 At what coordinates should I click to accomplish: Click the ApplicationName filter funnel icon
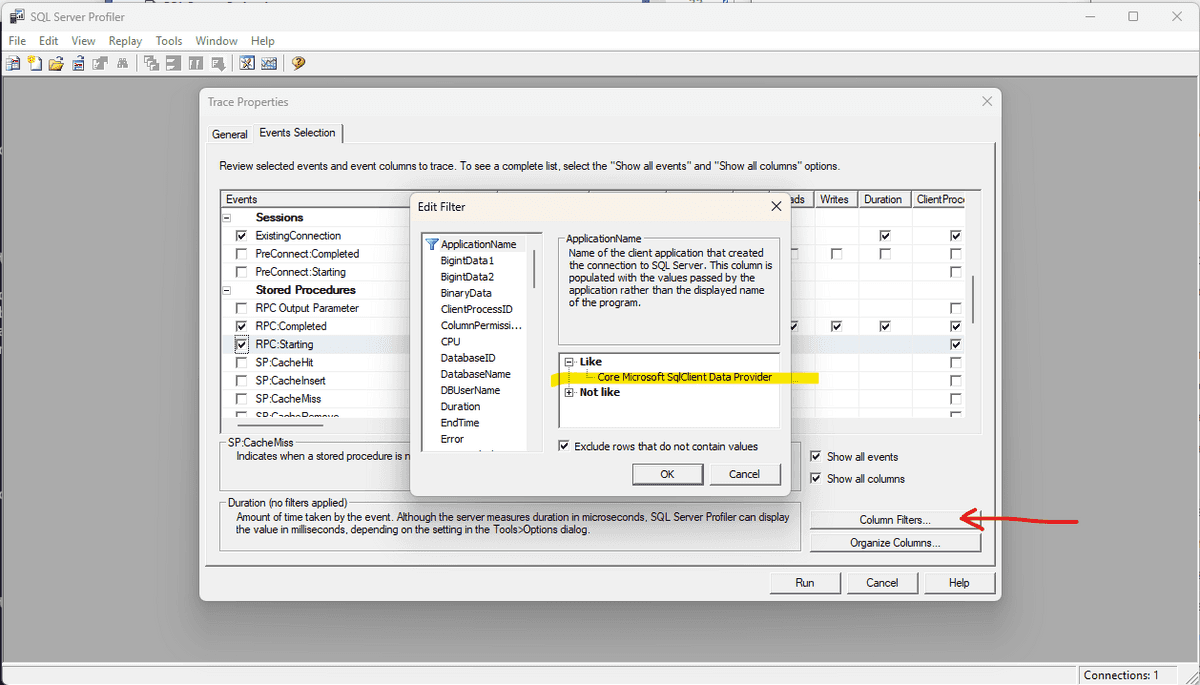pos(430,243)
